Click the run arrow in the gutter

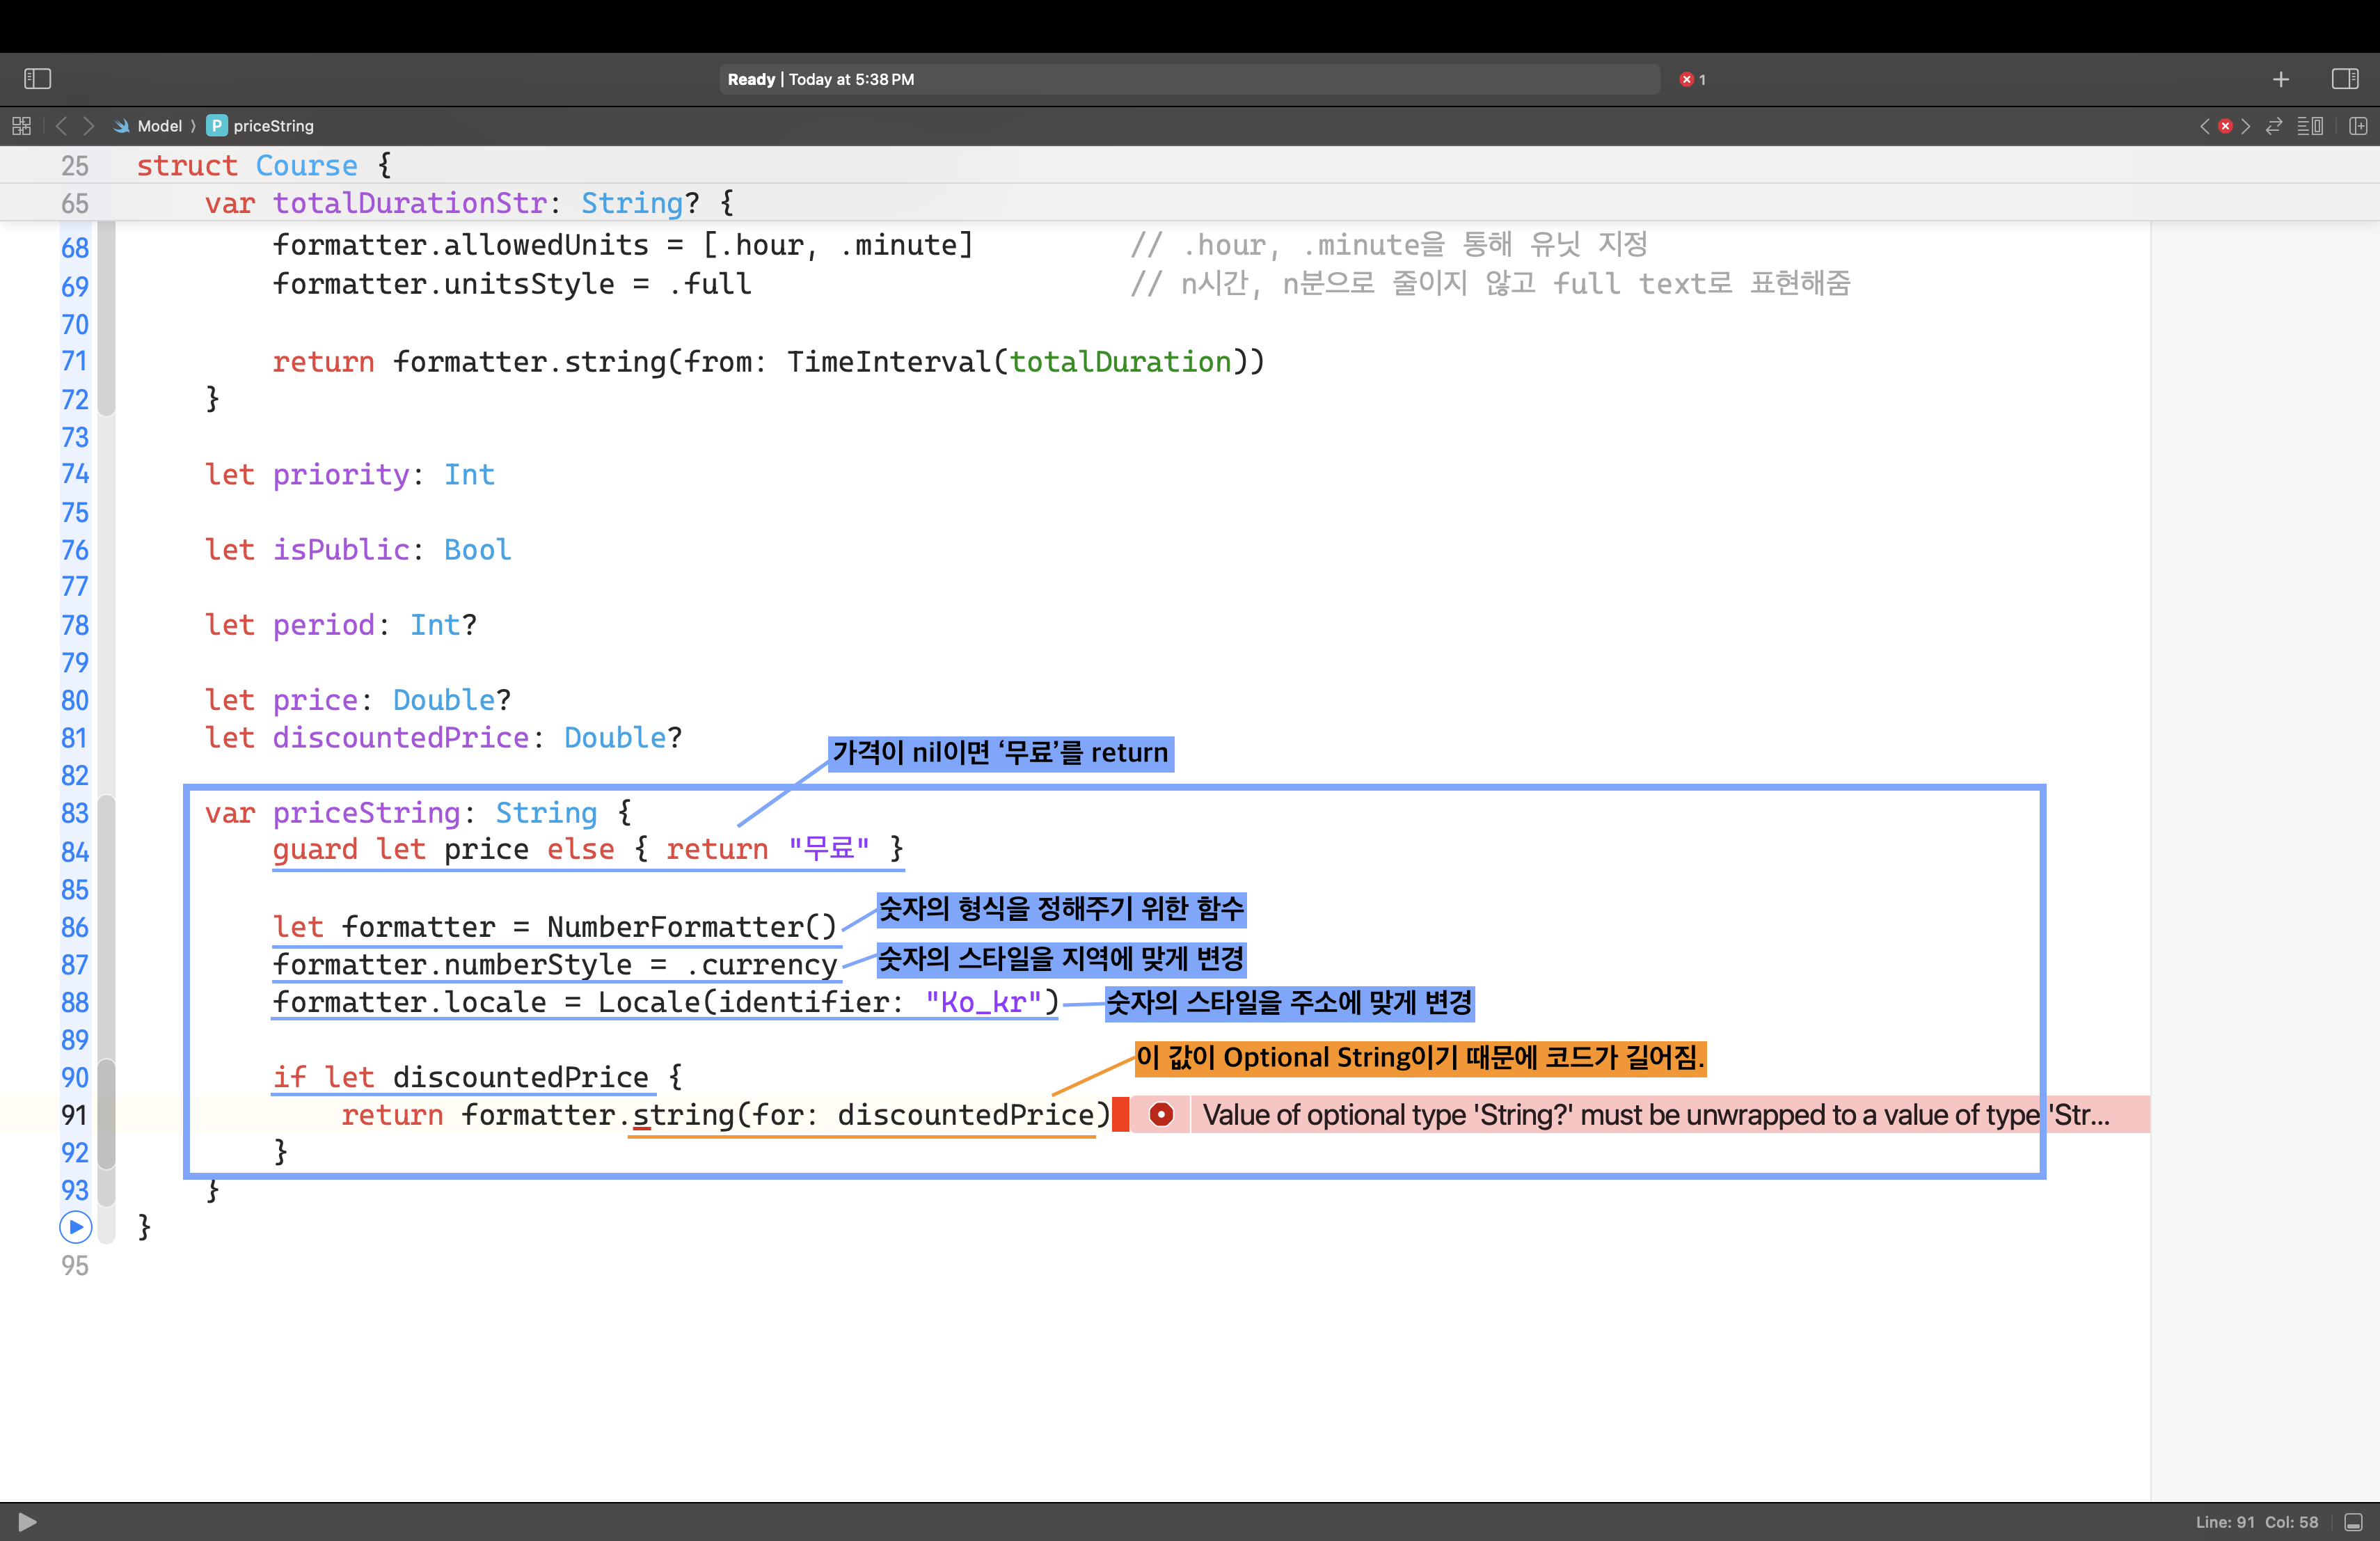75,1226
